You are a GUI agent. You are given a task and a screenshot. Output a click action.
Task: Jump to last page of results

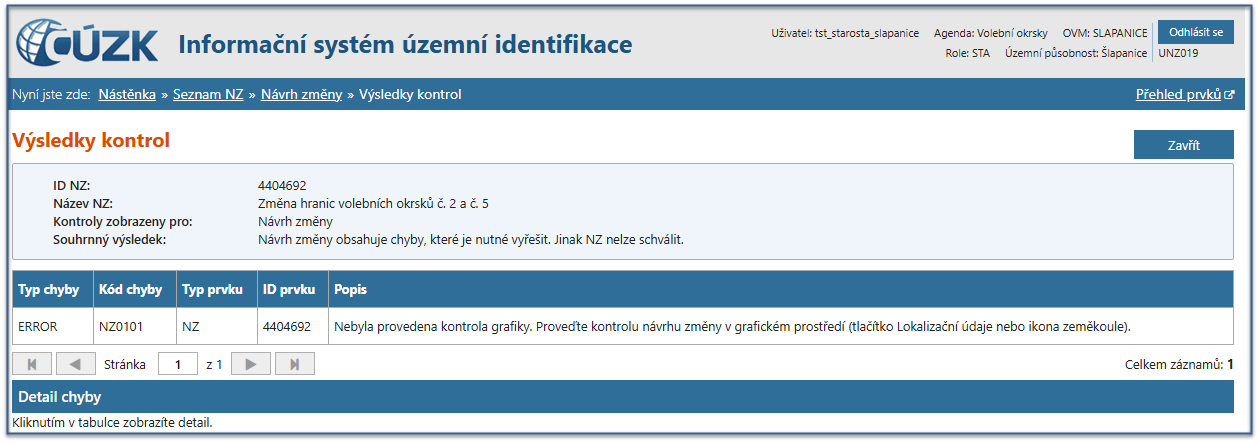[294, 364]
